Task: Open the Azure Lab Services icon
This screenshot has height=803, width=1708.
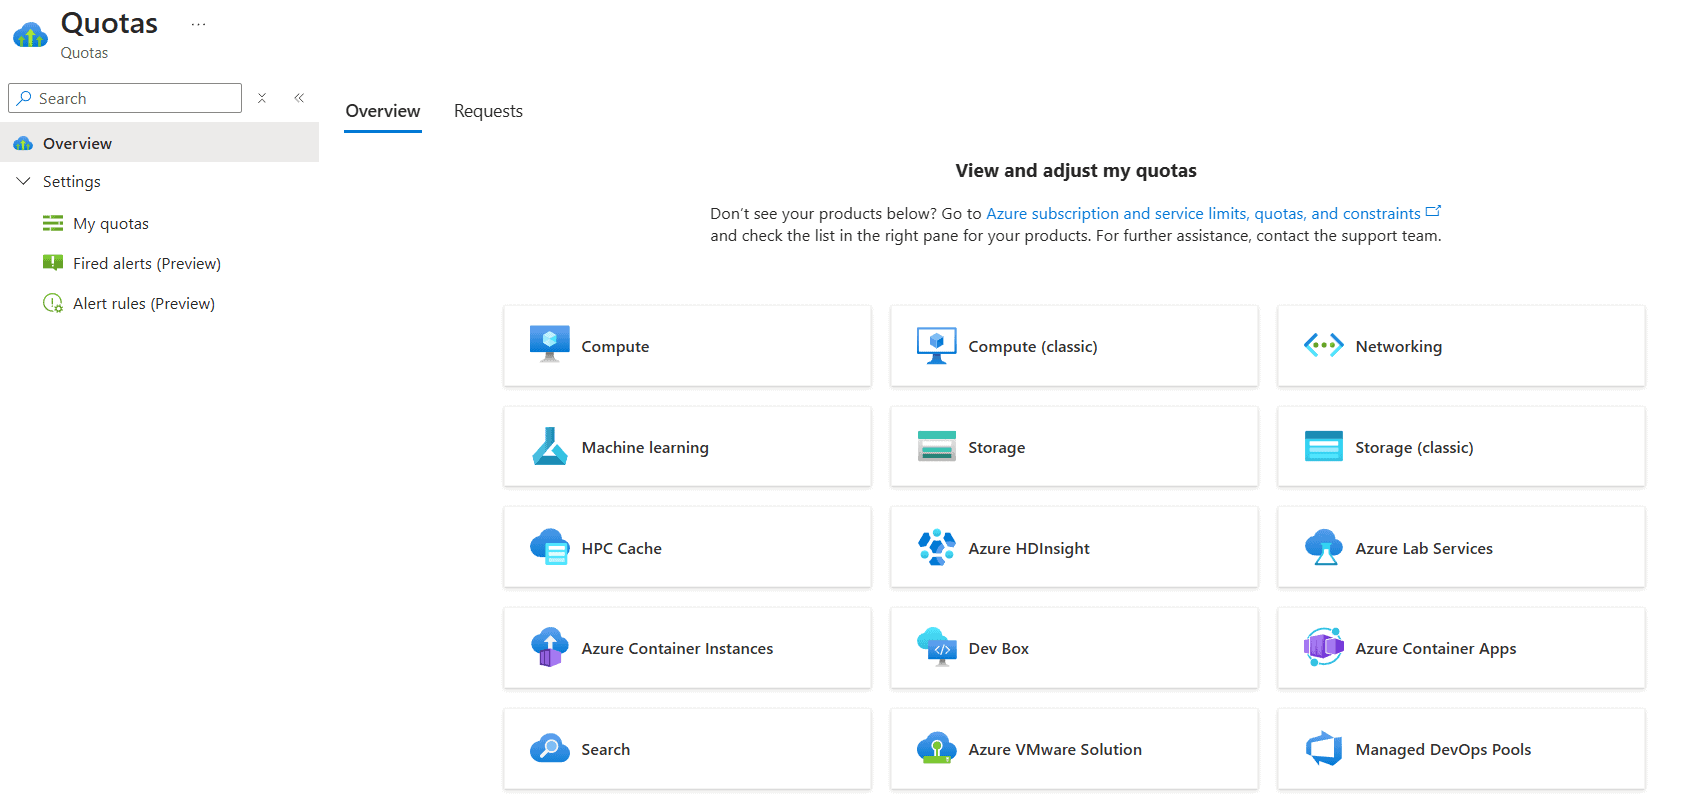Action: [1323, 548]
